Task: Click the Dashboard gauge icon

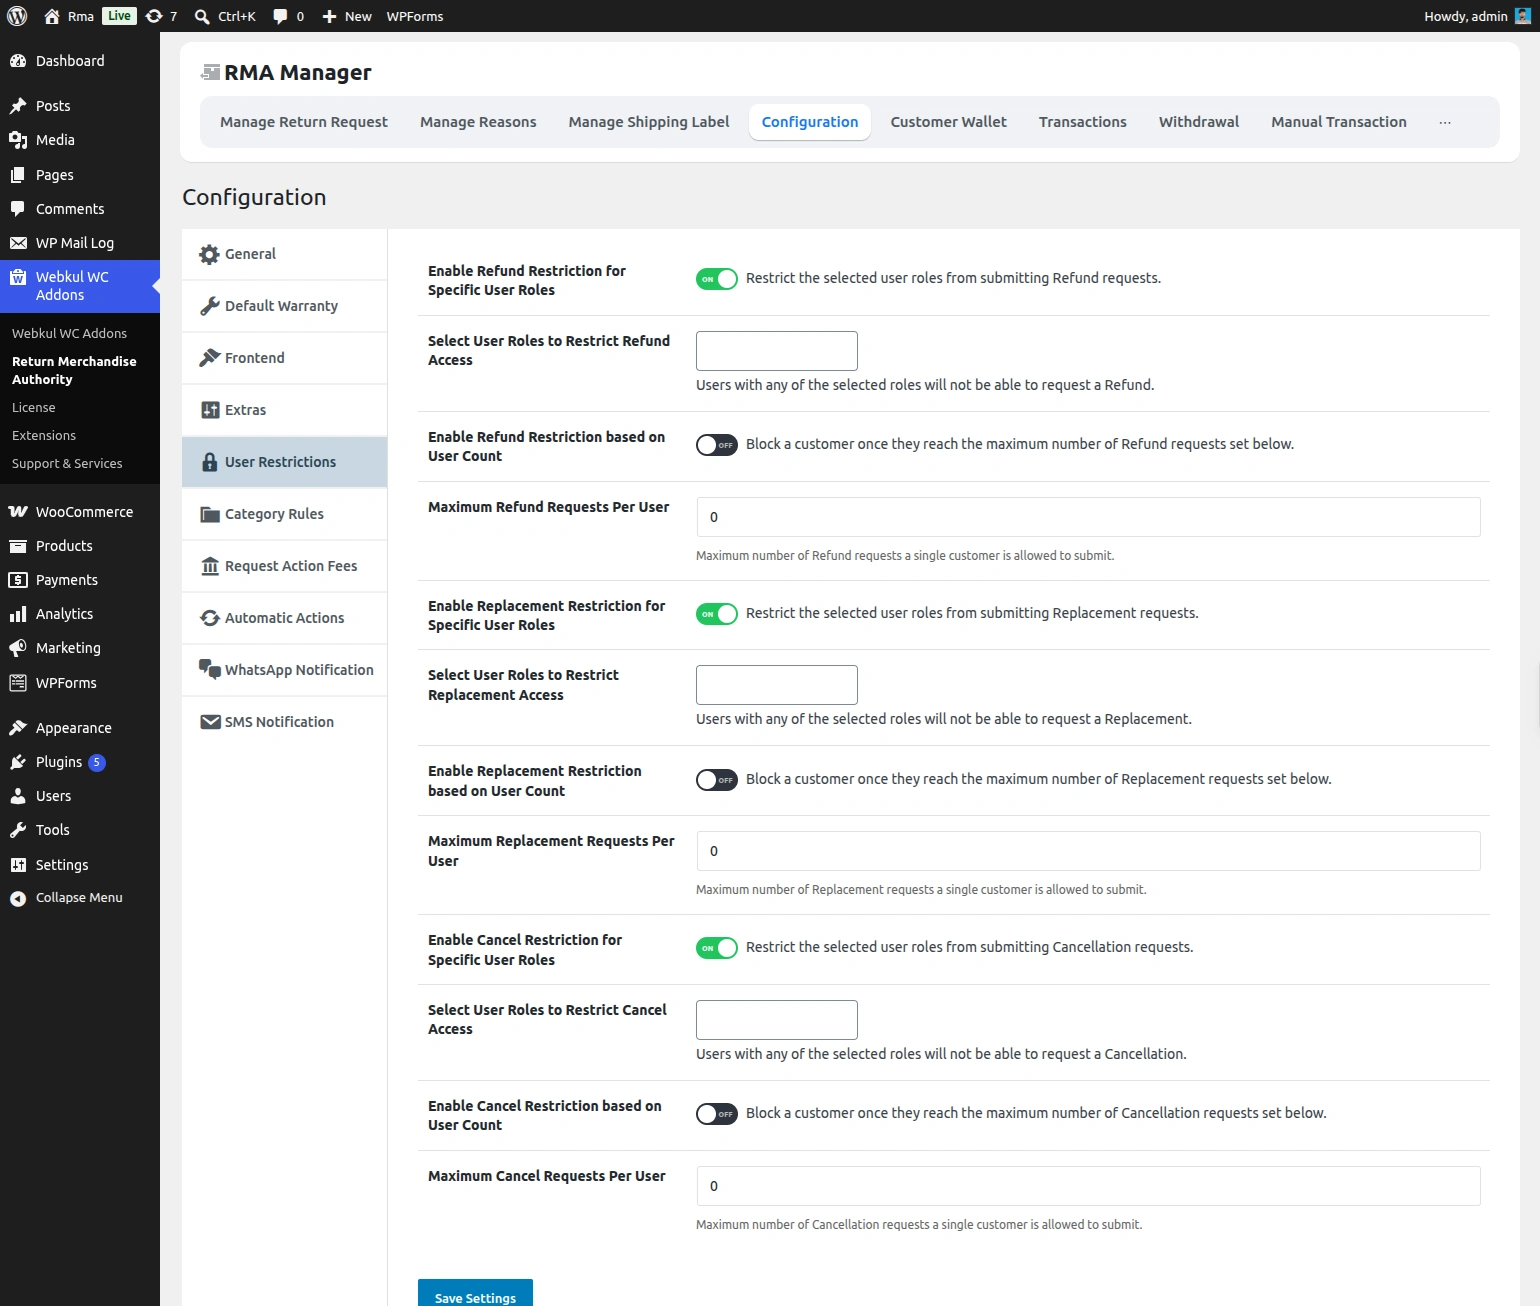Action: pos(18,61)
